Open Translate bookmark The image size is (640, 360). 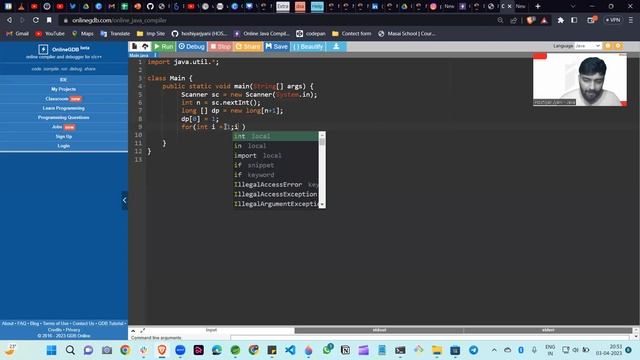pyautogui.click(x=115, y=33)
